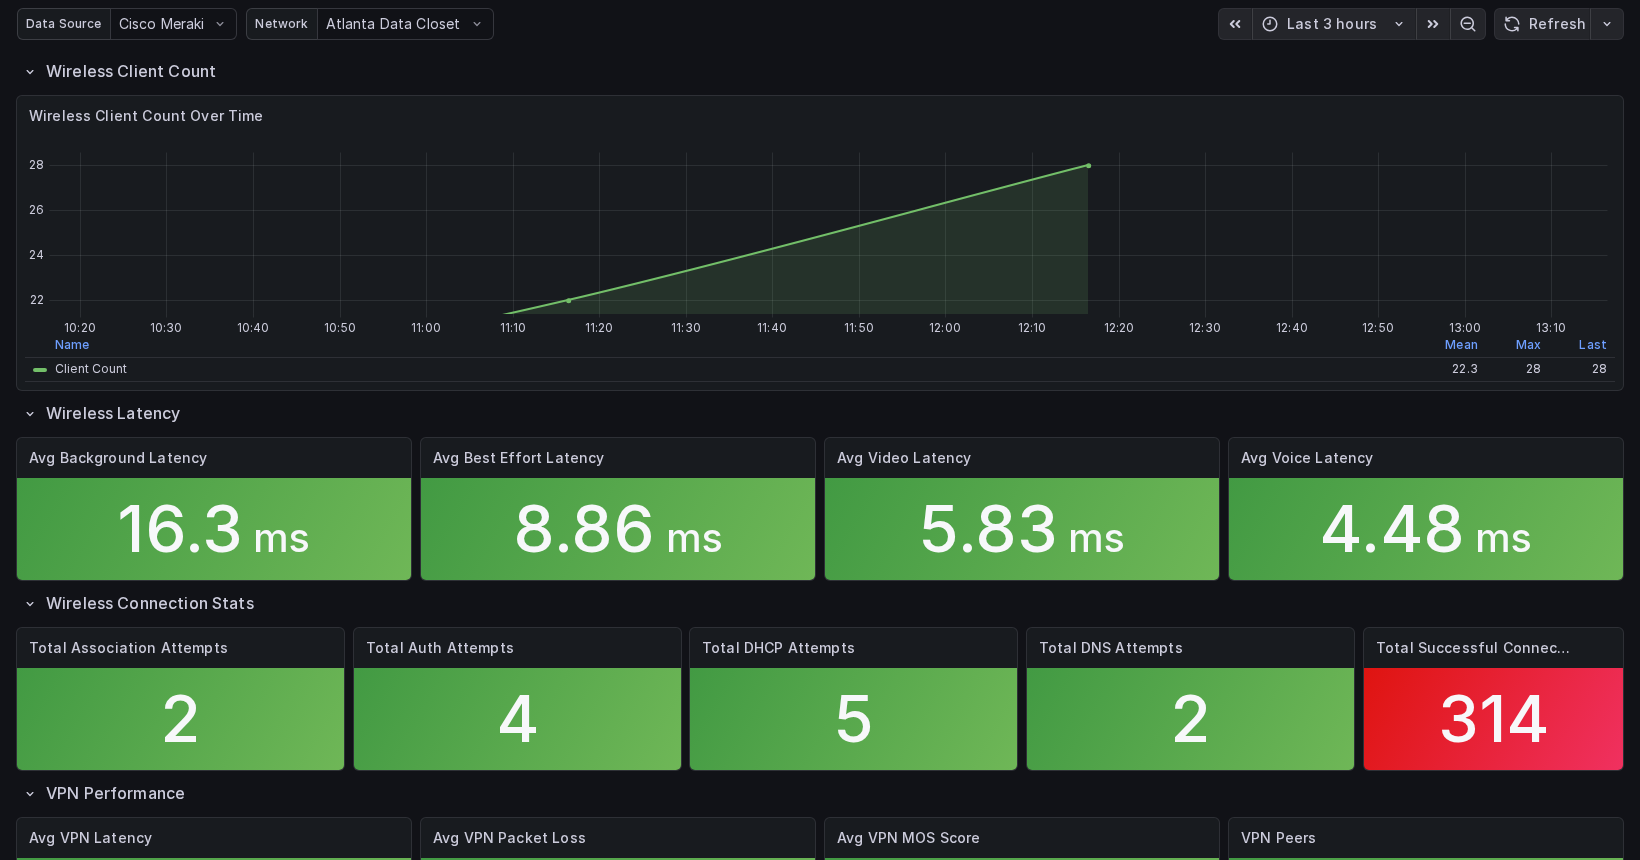
Task: Click the Total Association Attempts title
Action: [128, 648]
